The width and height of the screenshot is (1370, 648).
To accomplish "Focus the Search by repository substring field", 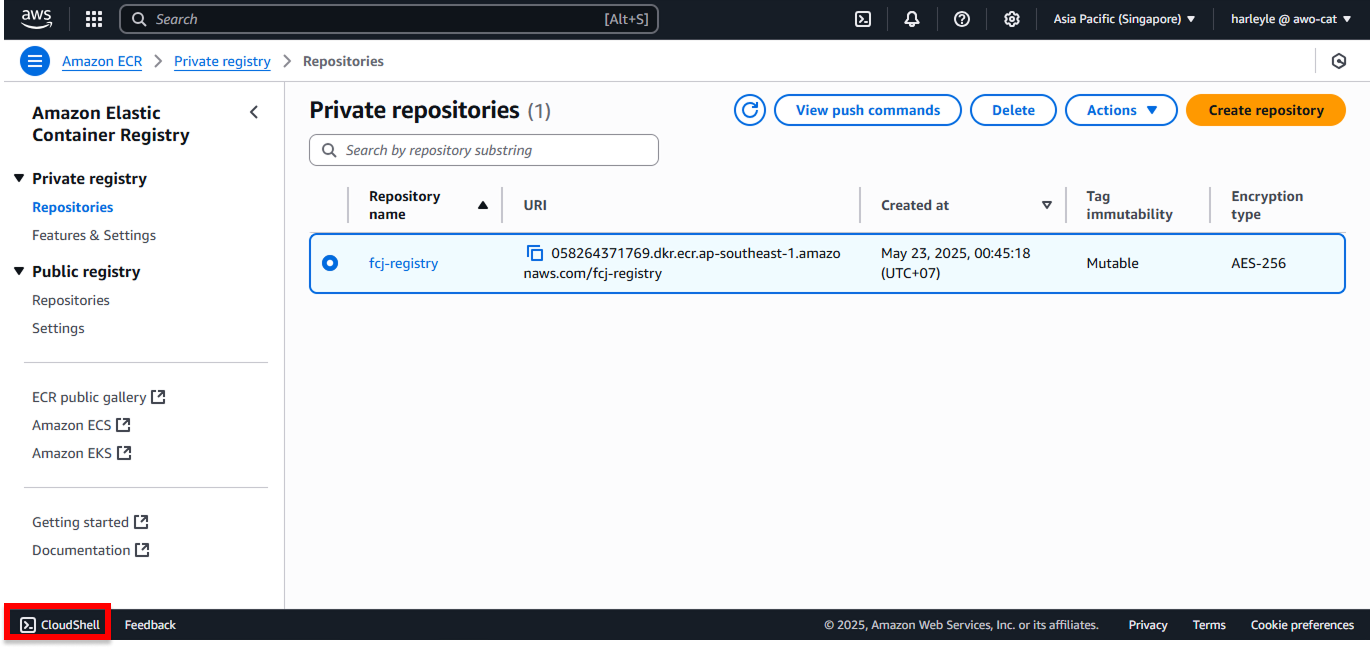I will (484, 150).
